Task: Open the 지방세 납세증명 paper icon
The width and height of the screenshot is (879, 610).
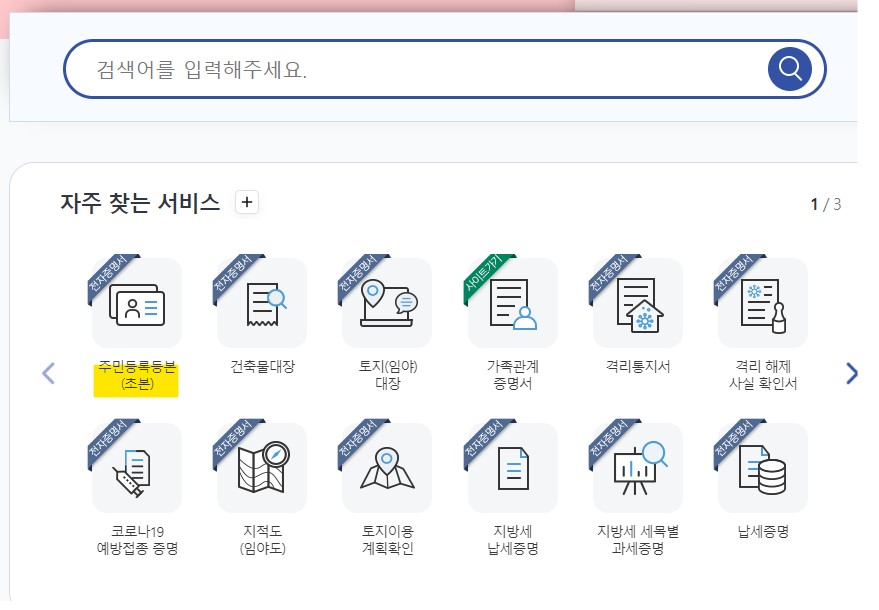Action: pos(512,468)
